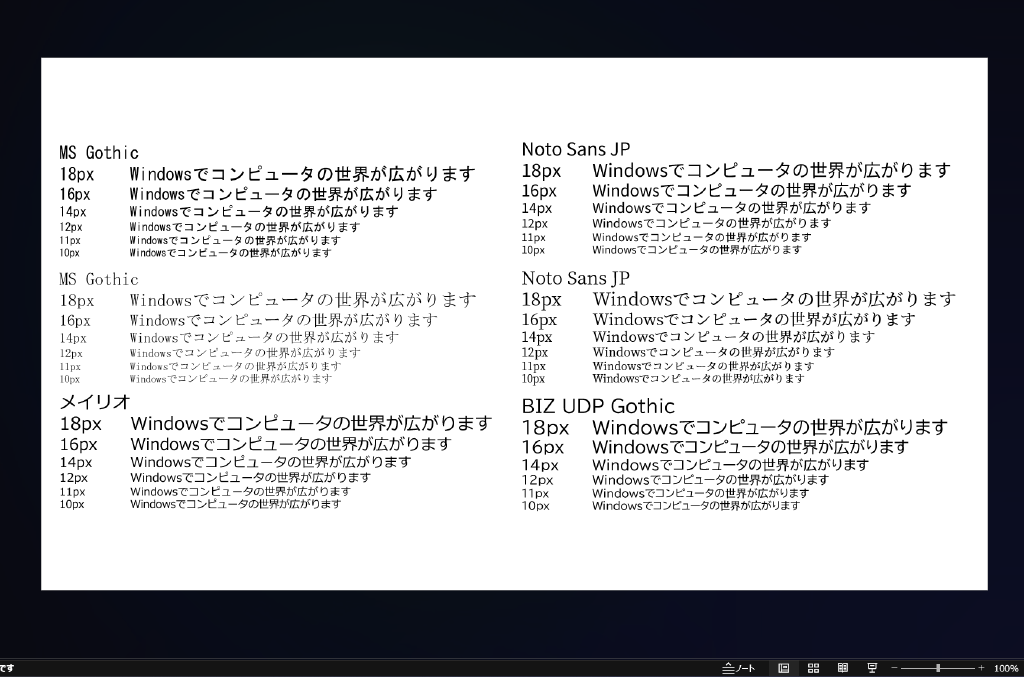Select the MS Gothic heading on the slide

[98, 152]
